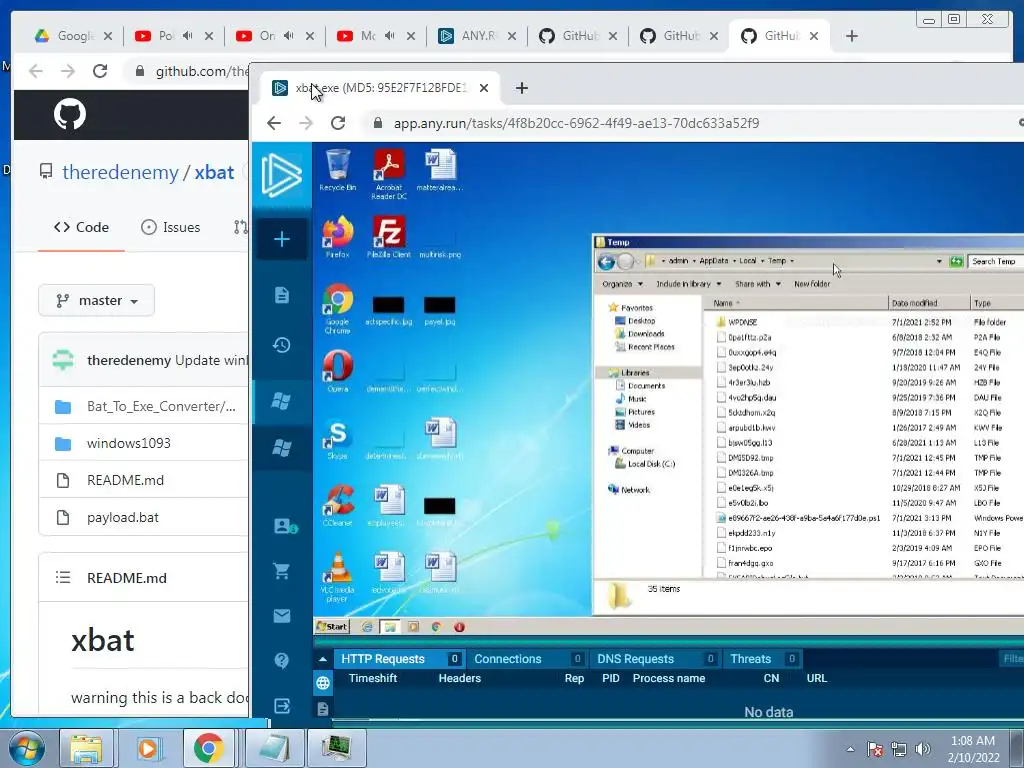Click the volume speaker icon in system tray
Image resolution: width=1024 pixels, height=768 pixels.
coord(923,749)
